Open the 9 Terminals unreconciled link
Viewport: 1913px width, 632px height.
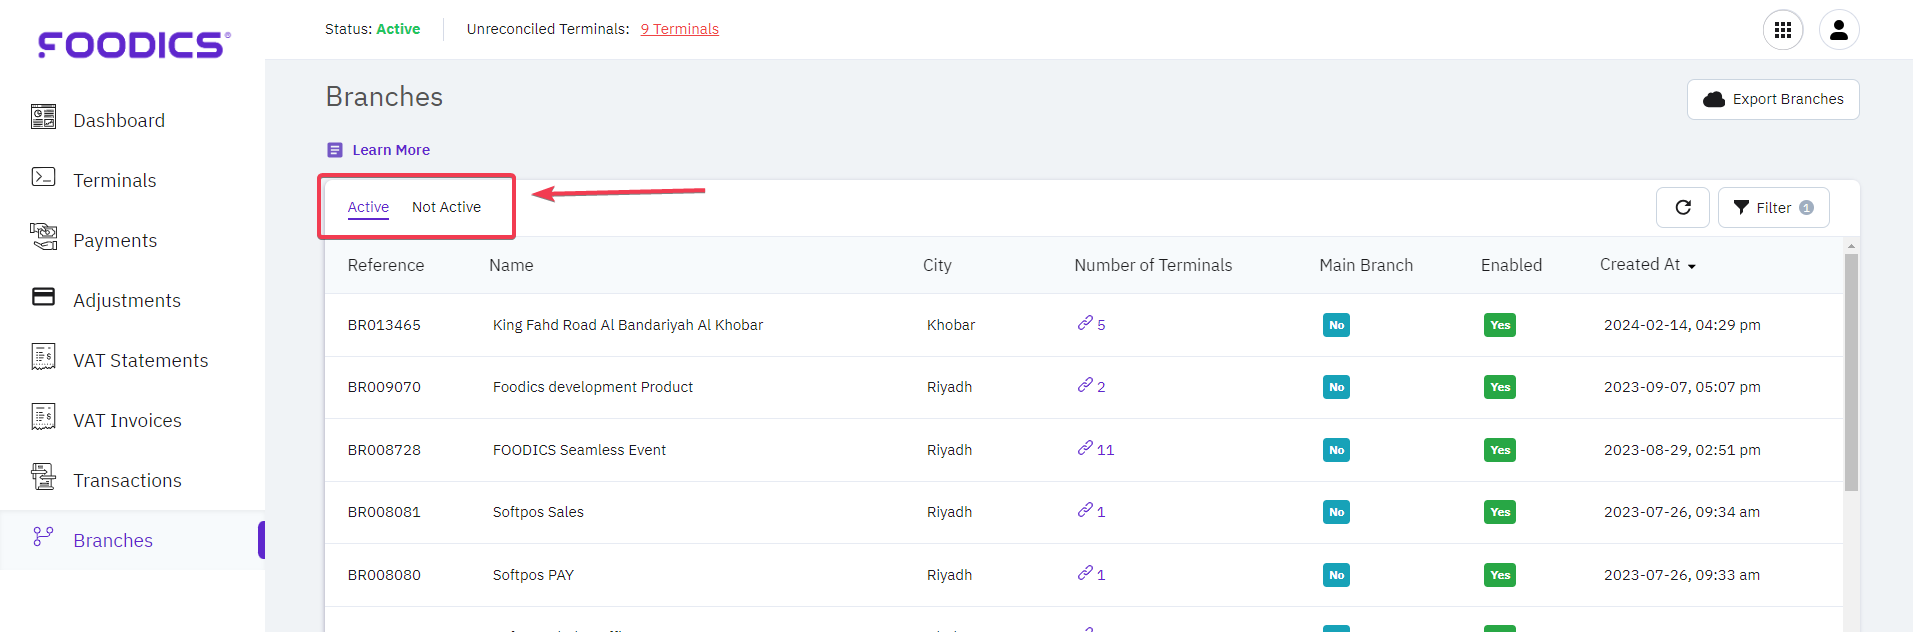[x=679, y=29]
